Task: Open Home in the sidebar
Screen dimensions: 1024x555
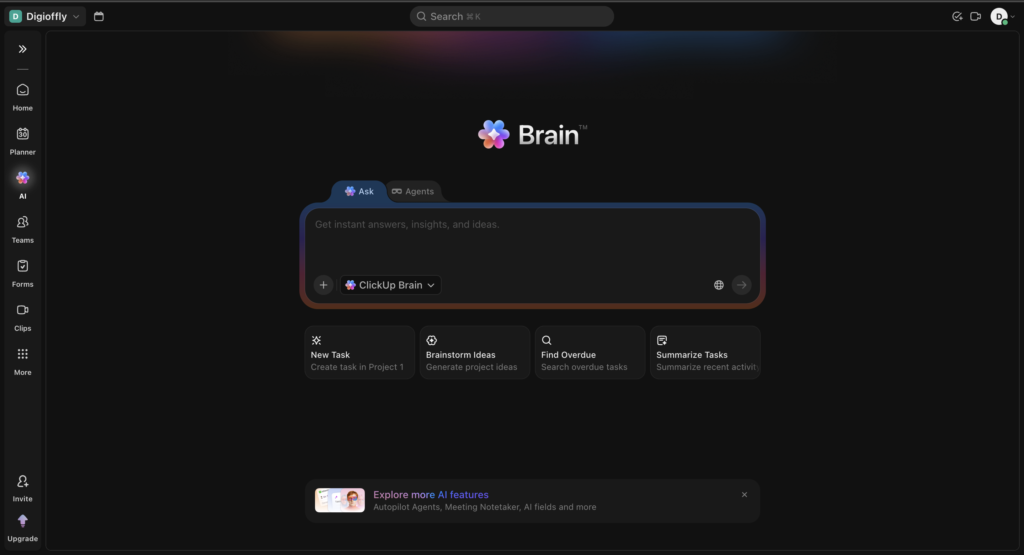Action: click(x=22, y=97)
